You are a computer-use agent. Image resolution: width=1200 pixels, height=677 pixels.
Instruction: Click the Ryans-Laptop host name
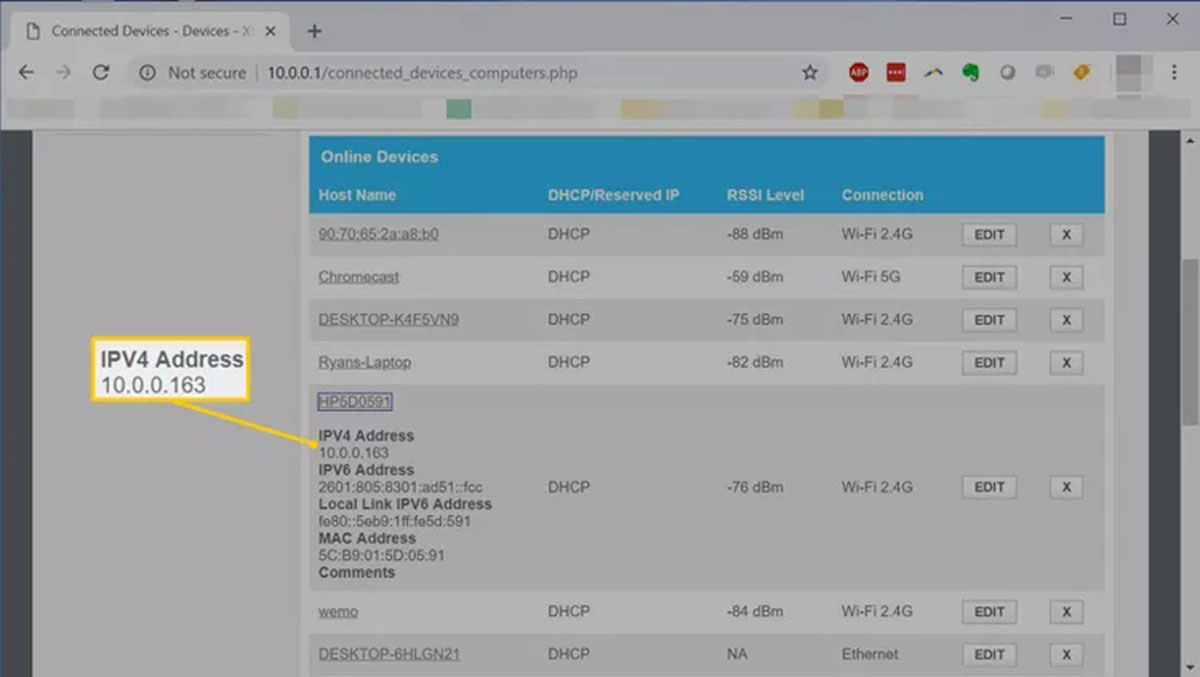tap(364, 362)
